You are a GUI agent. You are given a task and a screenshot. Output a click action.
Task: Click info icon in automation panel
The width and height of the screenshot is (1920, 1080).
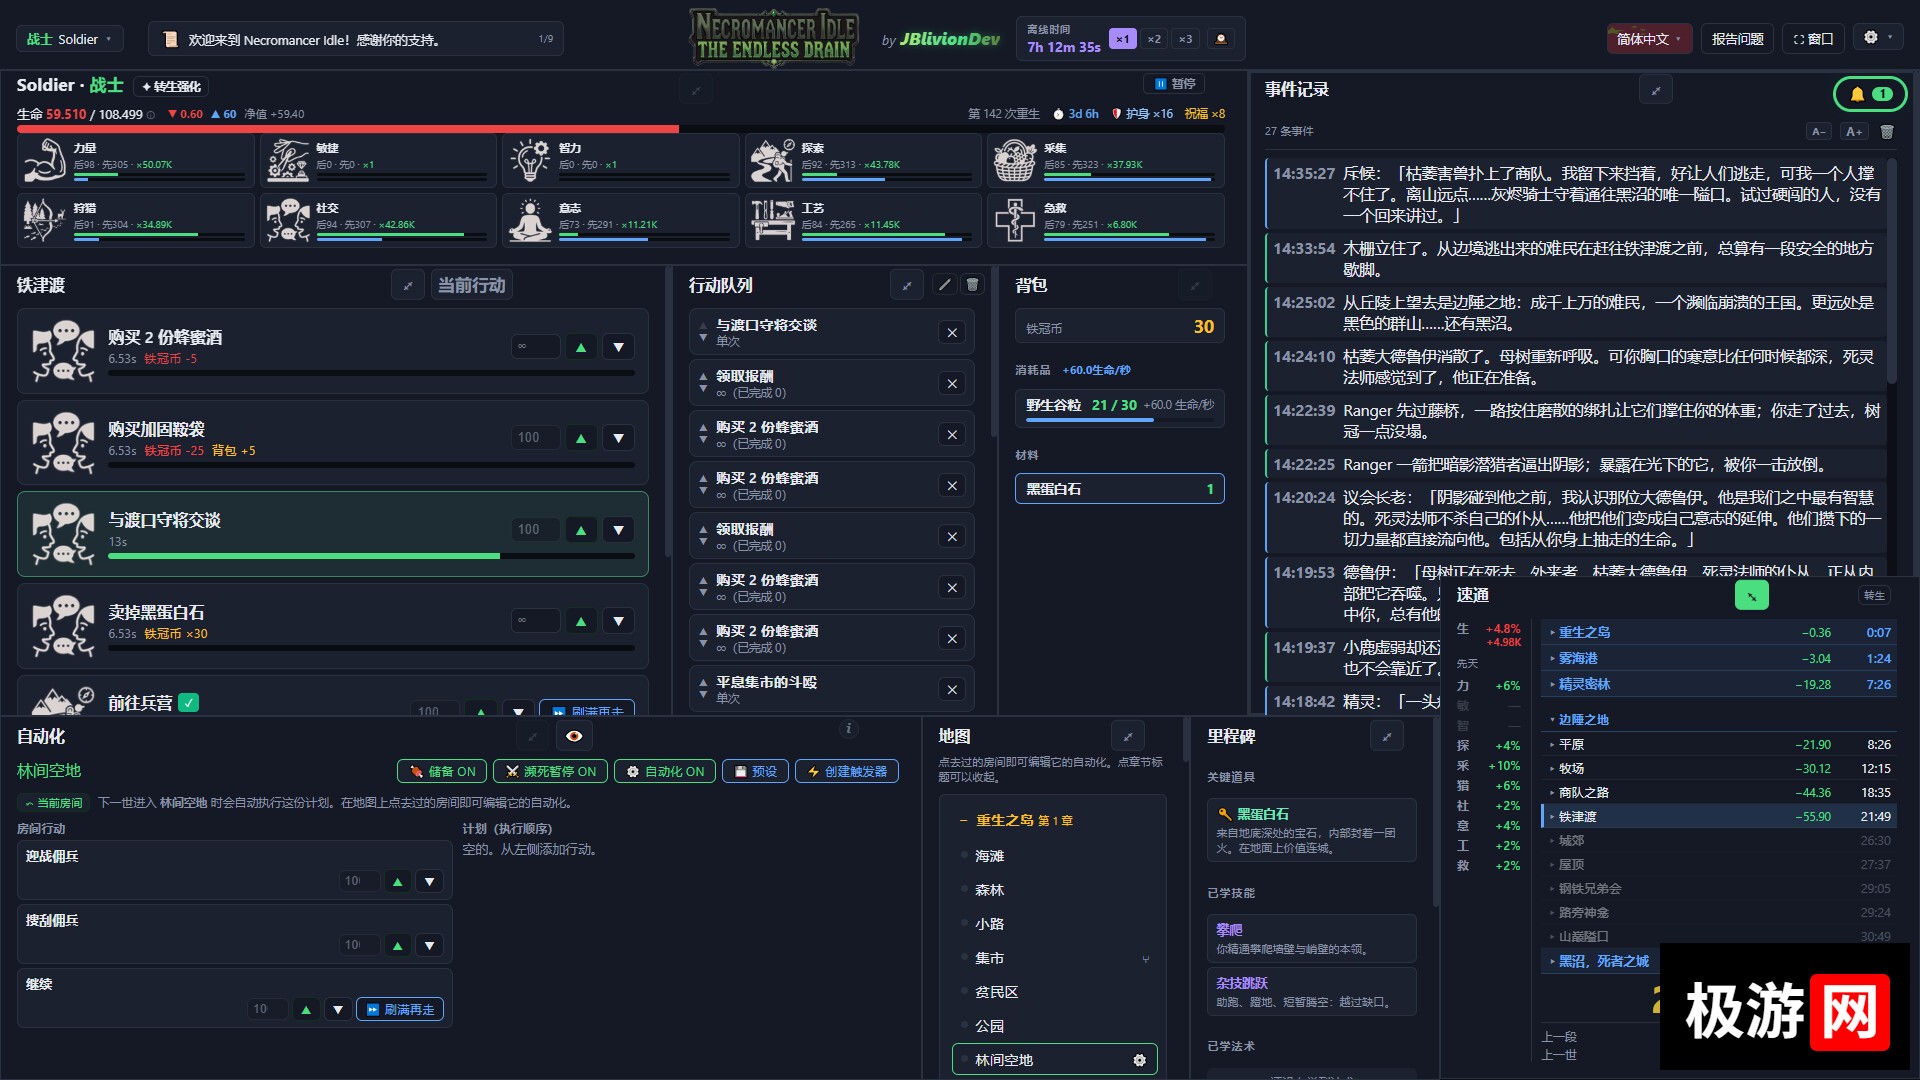click(848, 729)
